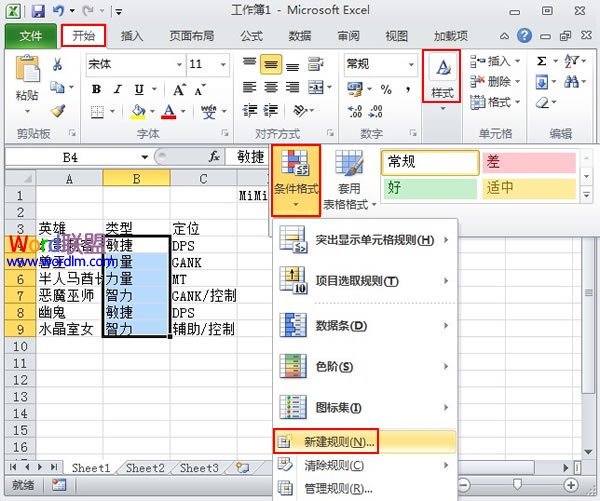The height and width of the screenshot is (501, 600).
Task: Click increase decimal icon
Action: [355, 112]
